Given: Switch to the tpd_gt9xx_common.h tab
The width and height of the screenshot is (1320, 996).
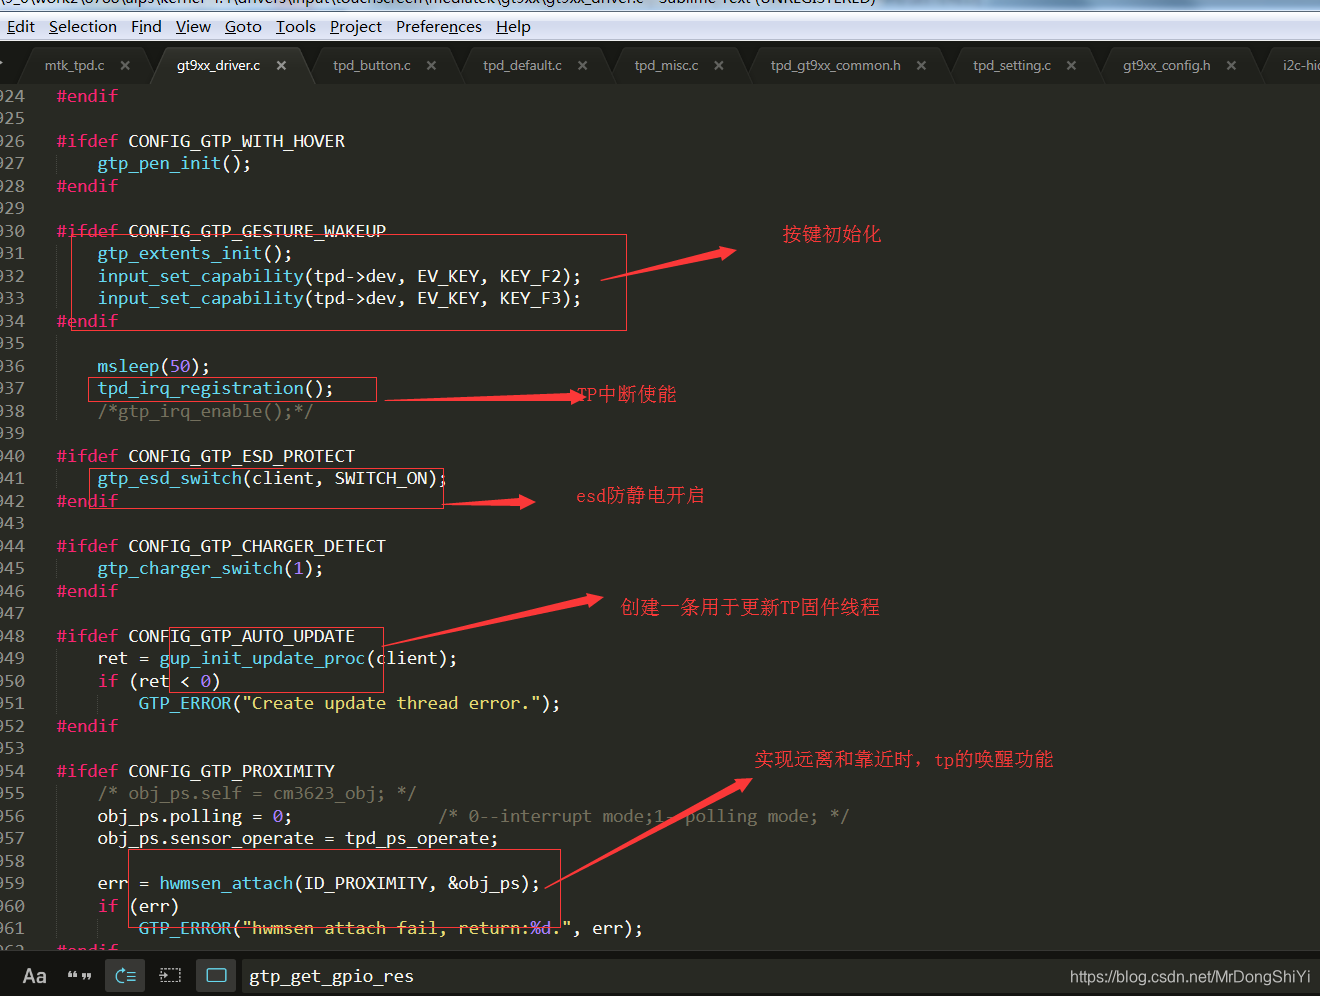Looking at the screenshot, I should click(835, 65).
